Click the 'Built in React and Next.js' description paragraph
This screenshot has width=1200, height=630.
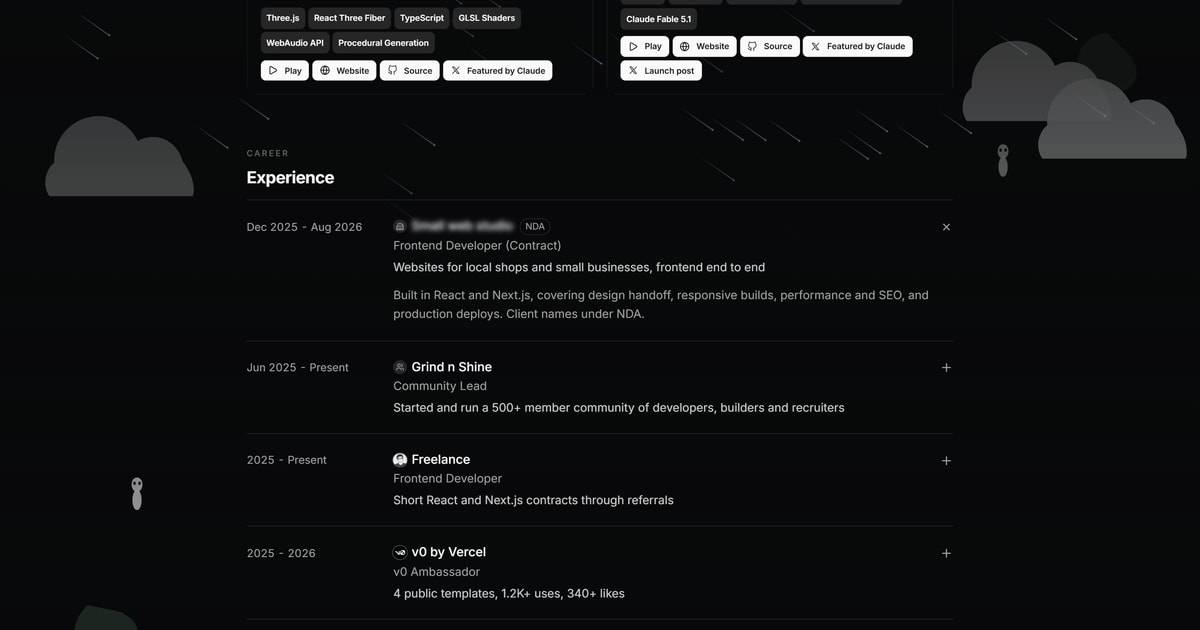(x=661, y=305)
